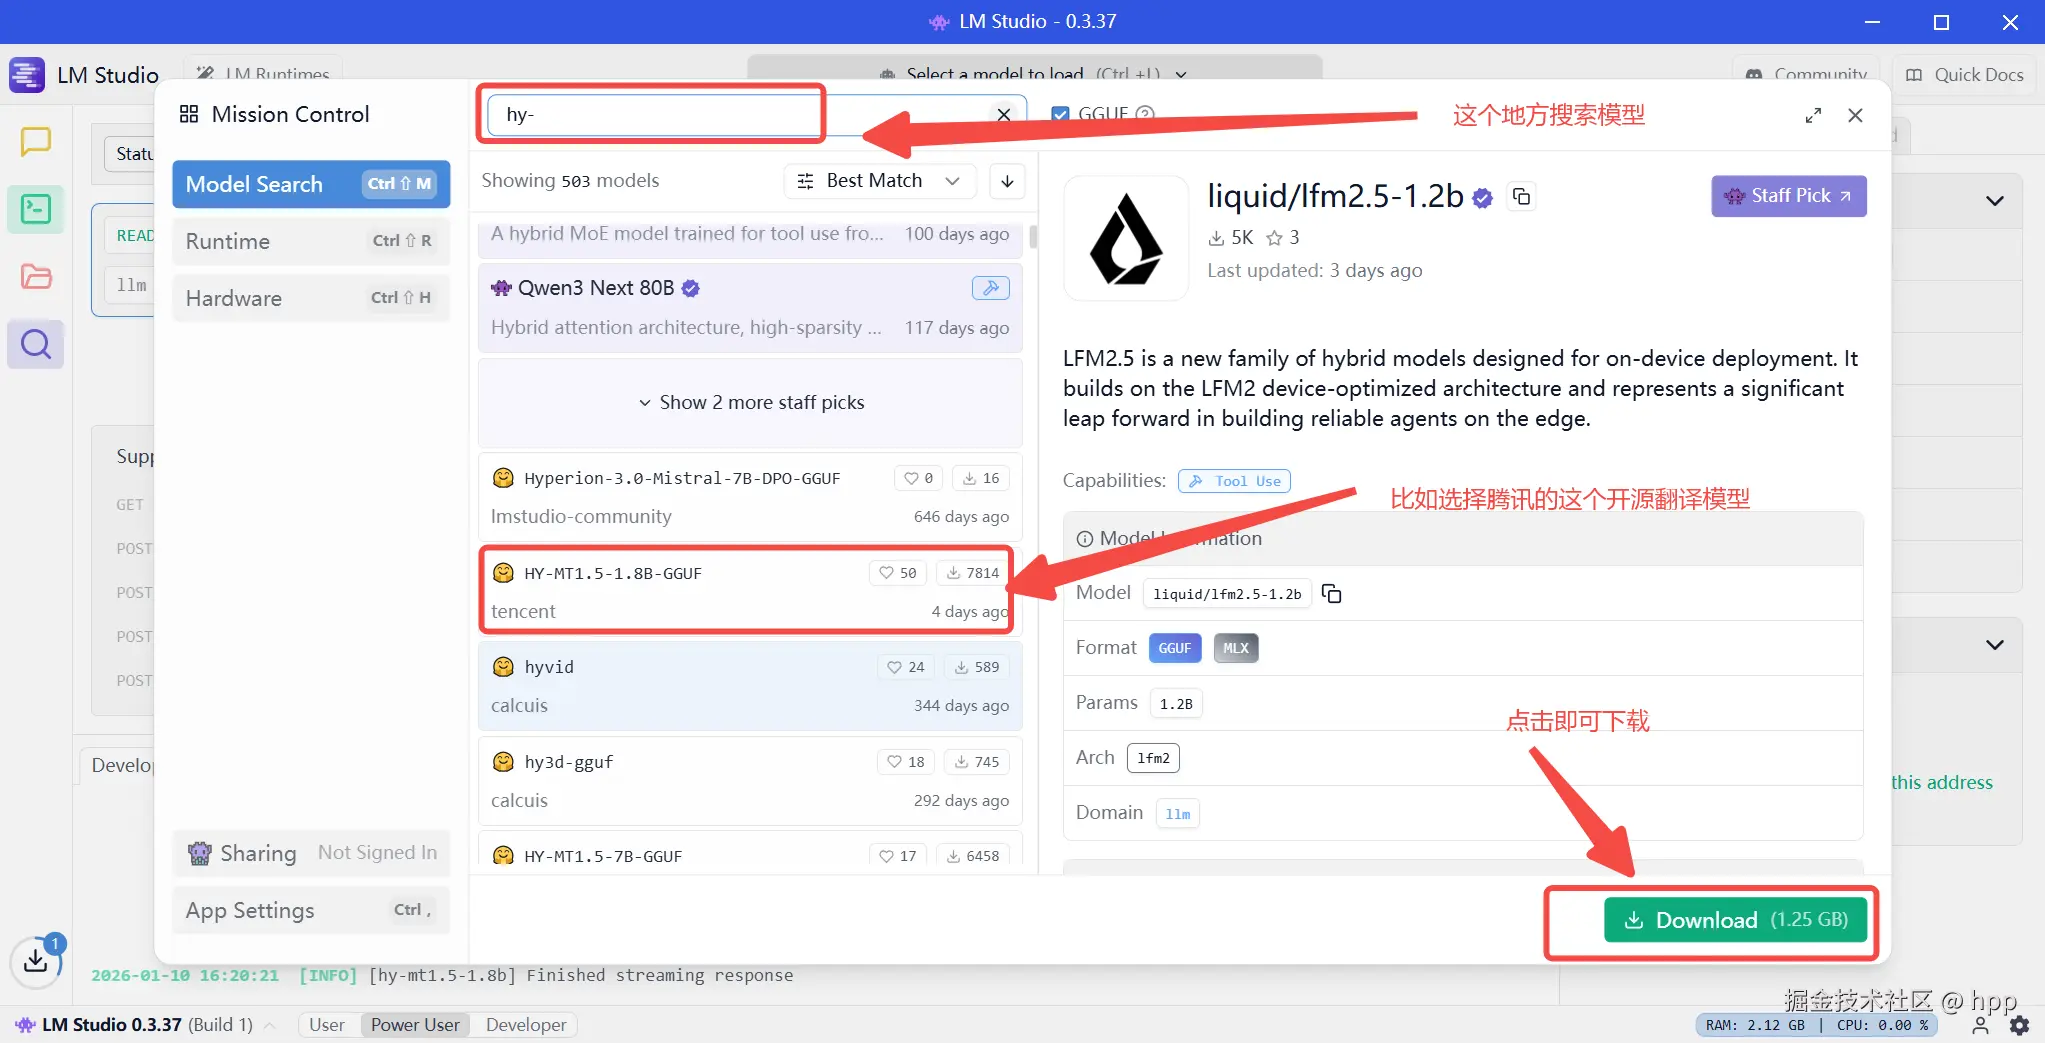
Task: Clear the model search field with the X
Action: coord(1004,115)
